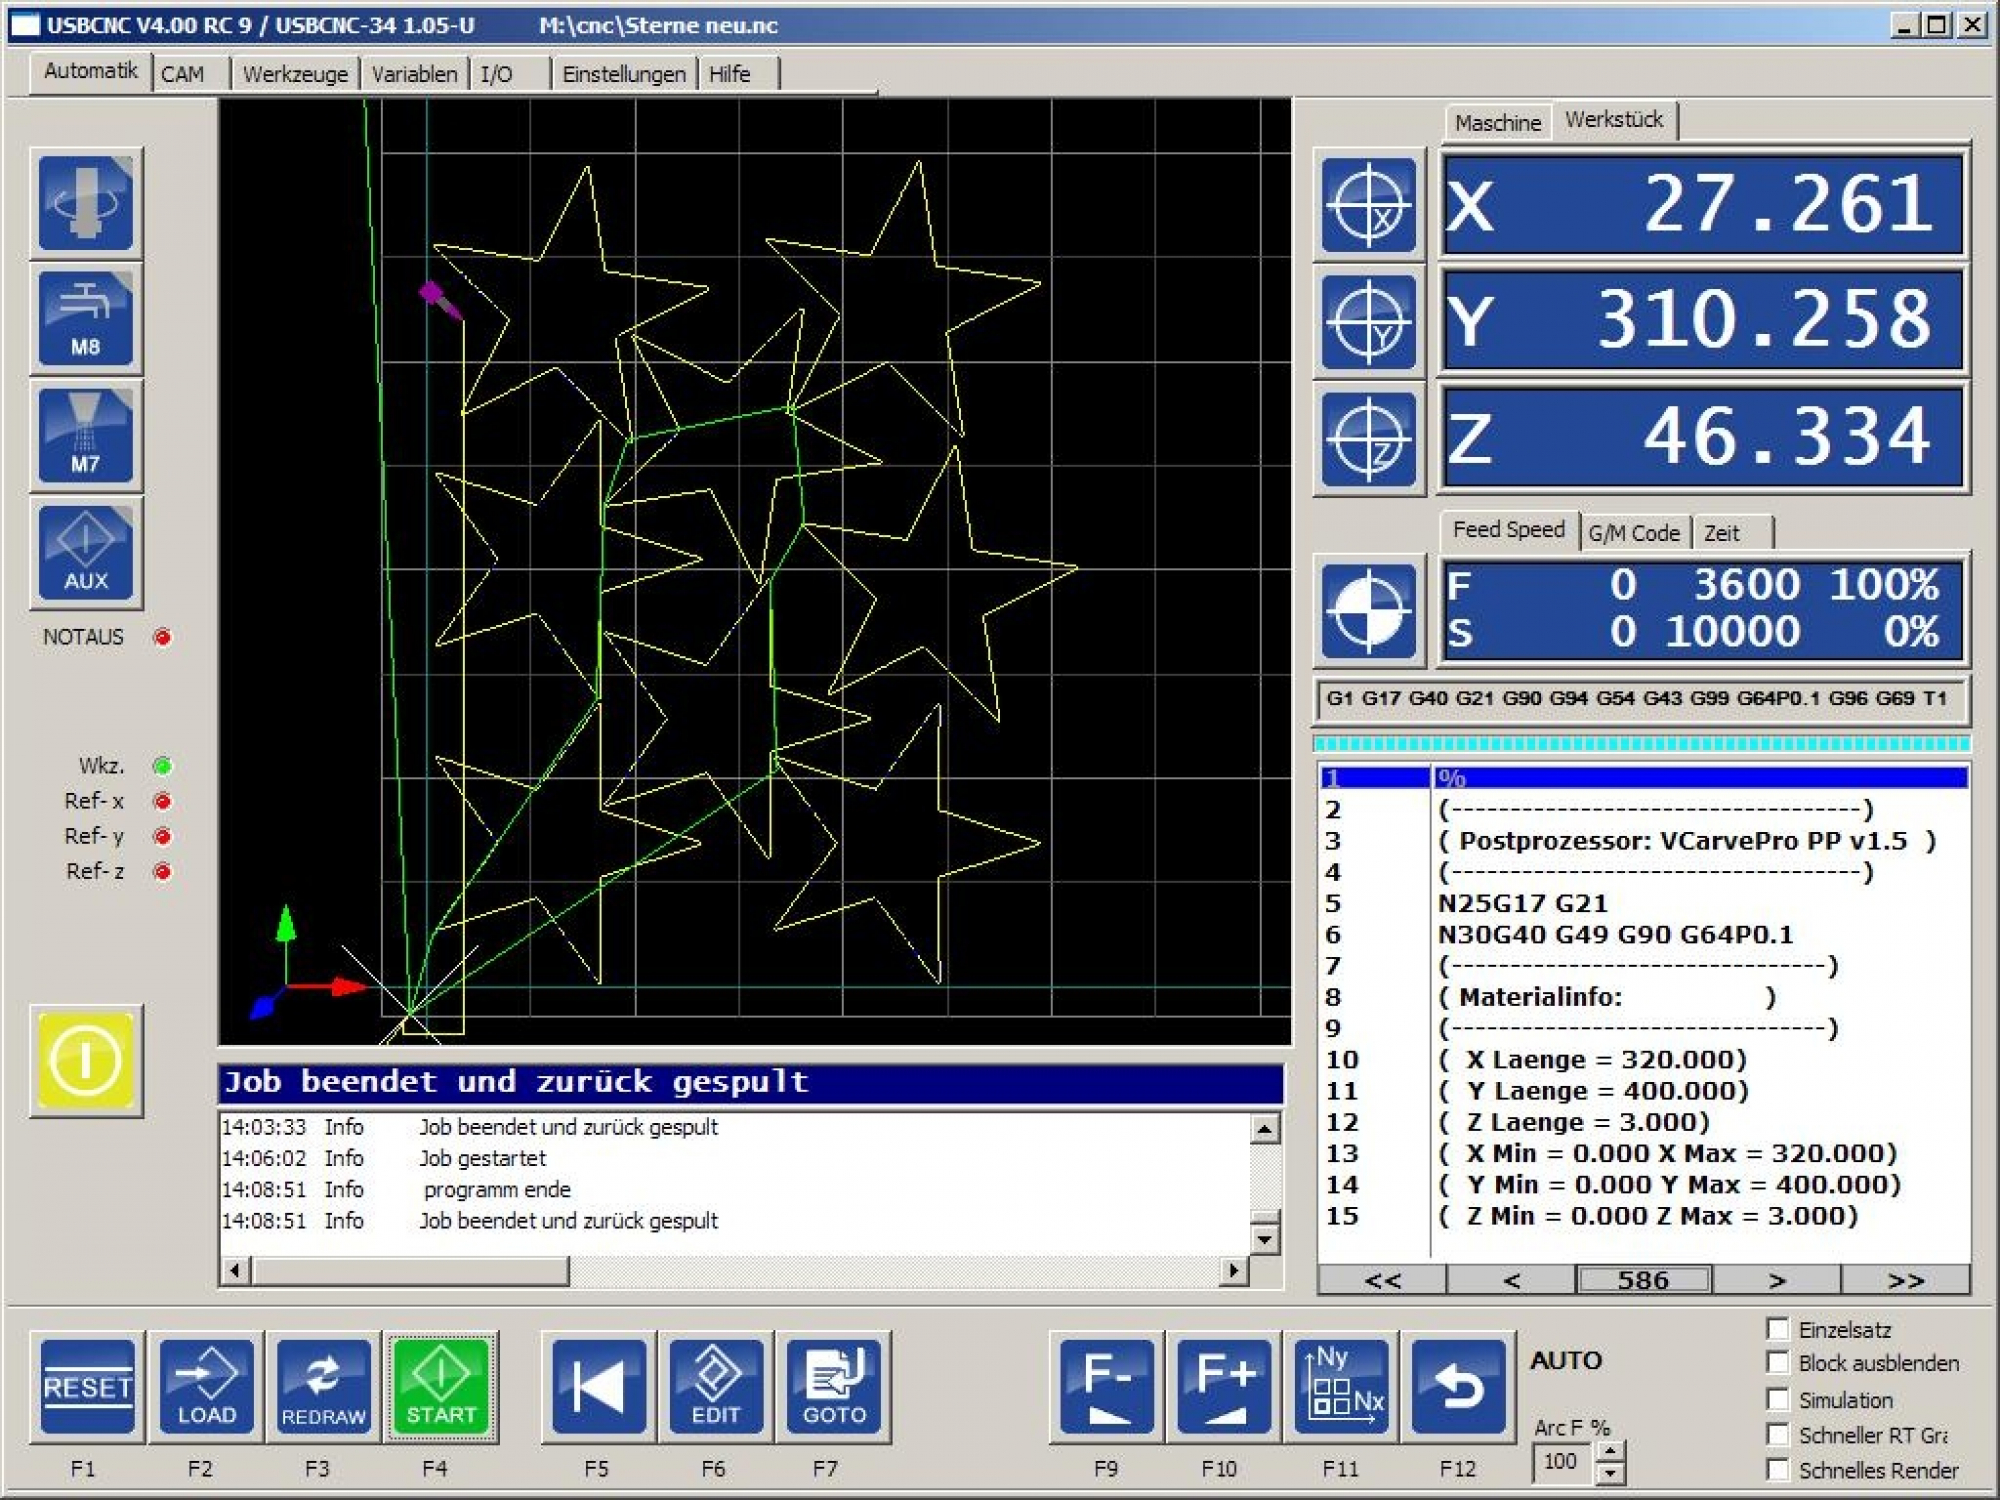Decrease feed with F- button

(x=1107, y=1387)
